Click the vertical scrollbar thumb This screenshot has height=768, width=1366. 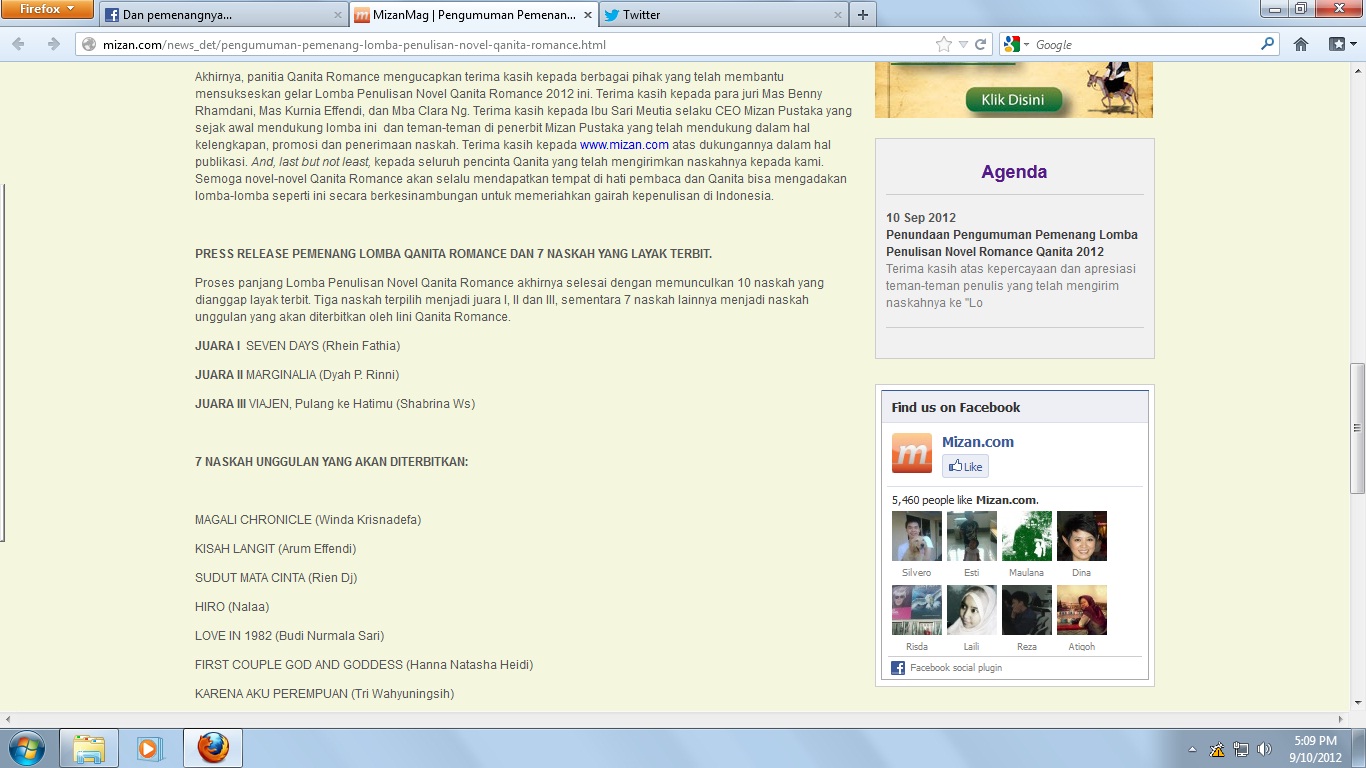[x=1357, y=428]
